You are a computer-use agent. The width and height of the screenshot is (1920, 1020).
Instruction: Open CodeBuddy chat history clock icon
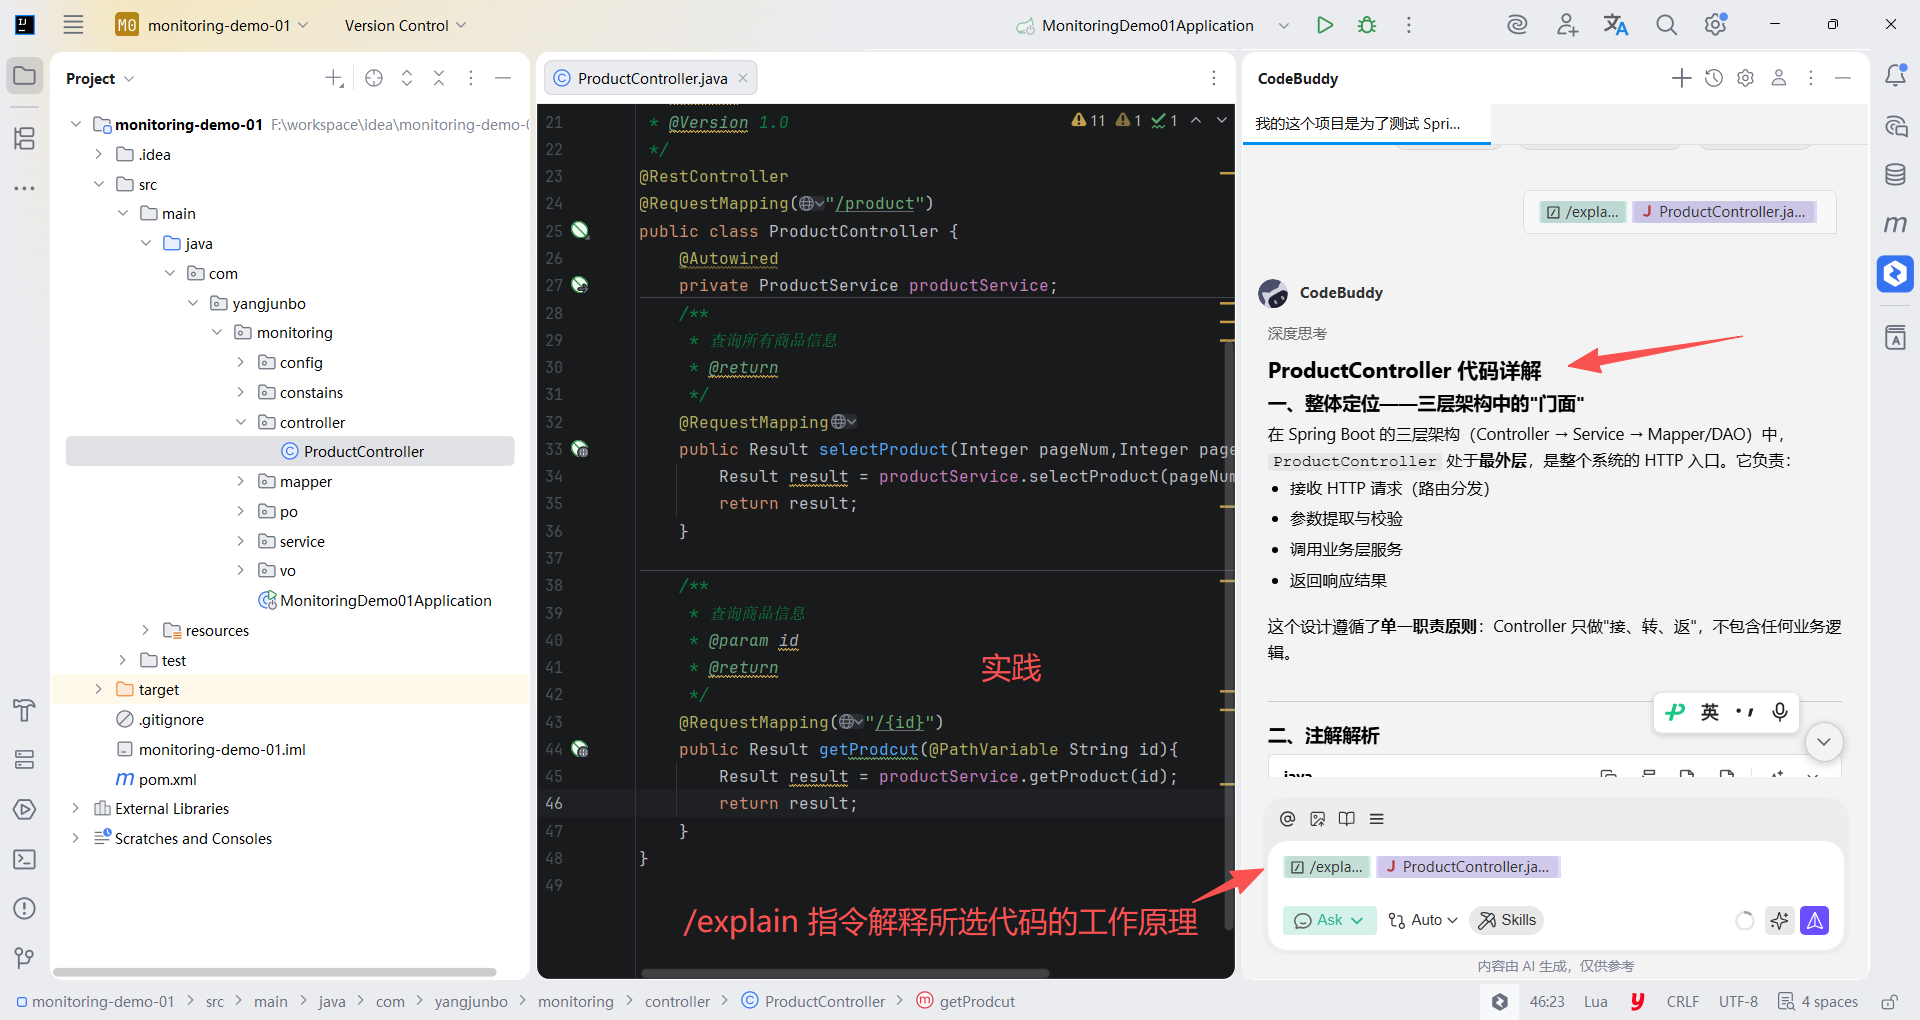pyautogui.click(x=1714, y=78)
